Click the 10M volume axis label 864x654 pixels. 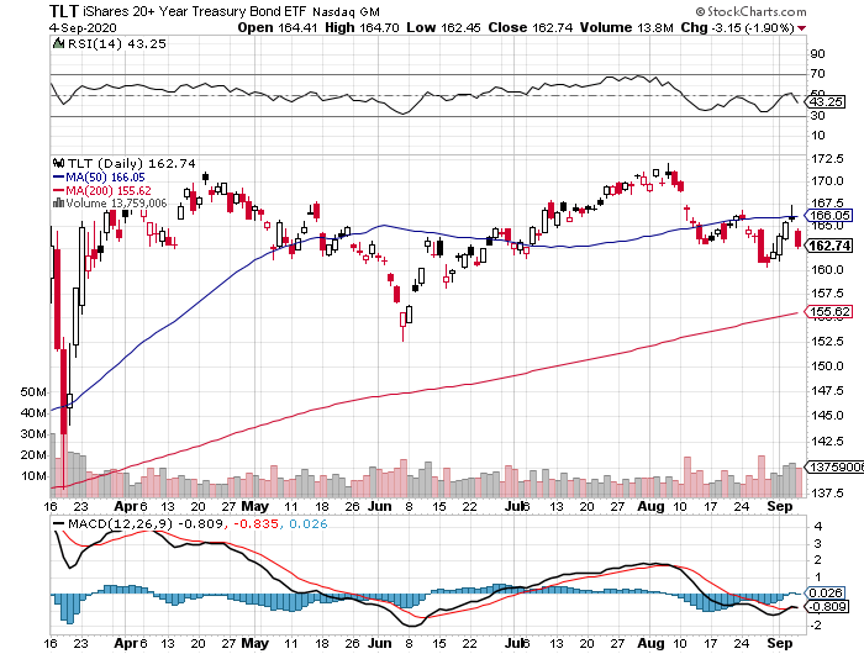pos(33,476)
